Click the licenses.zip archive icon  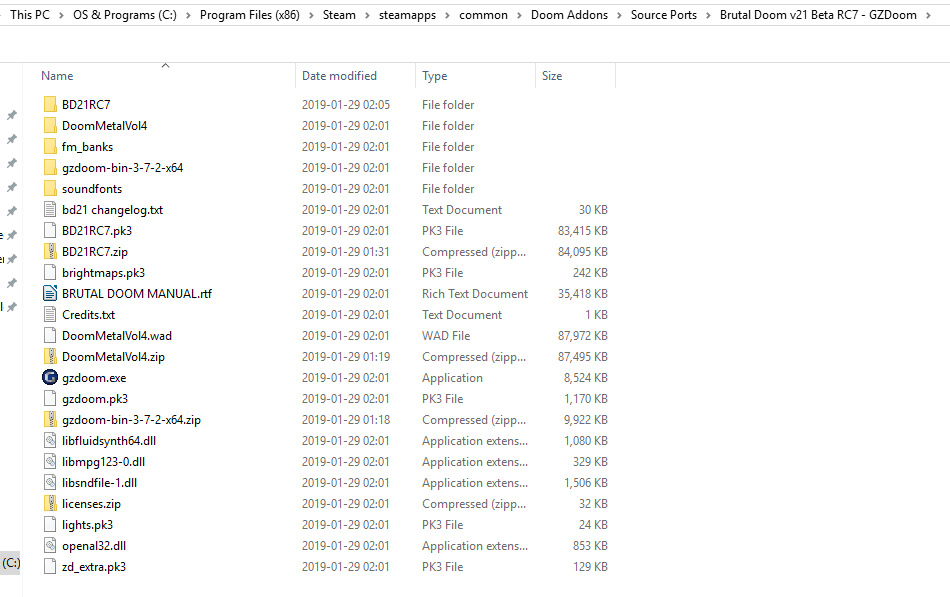(x=50, y=504)
